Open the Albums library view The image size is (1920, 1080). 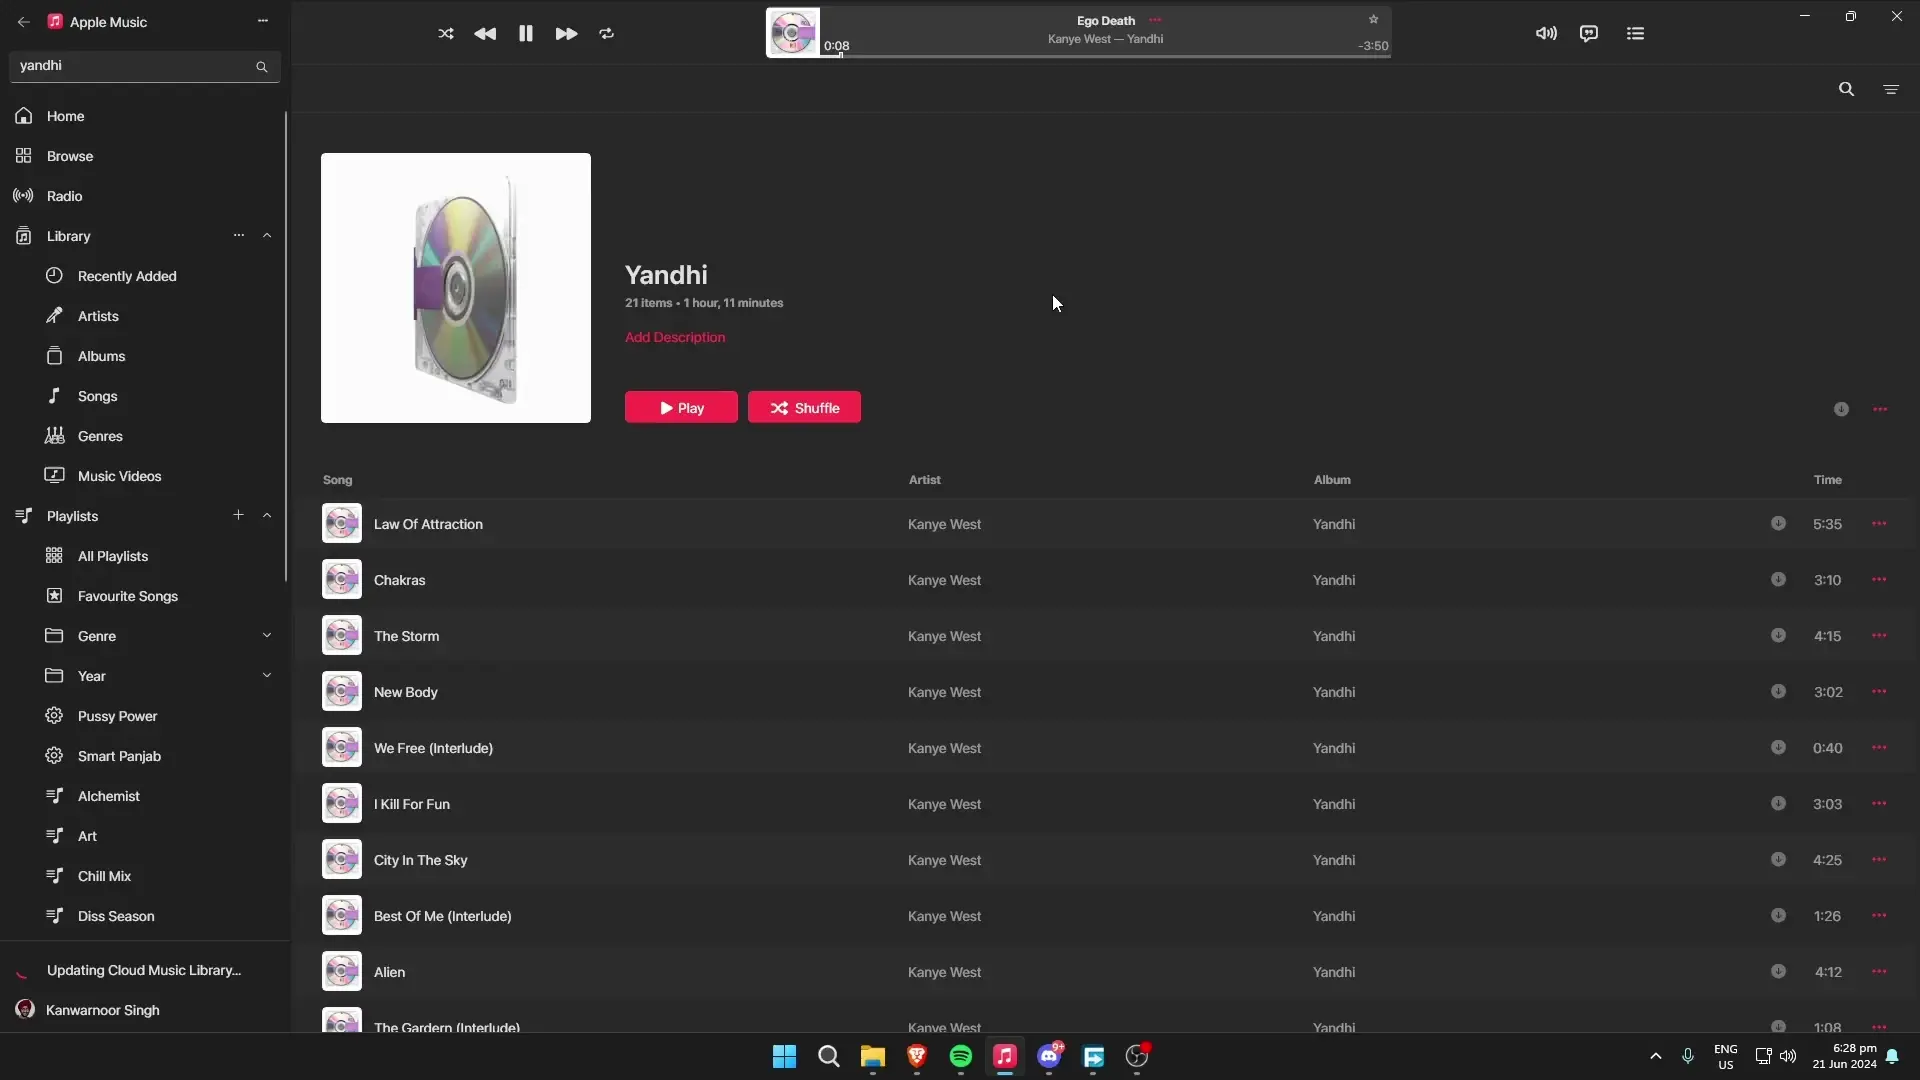pyautogui.click(x=143, y=356)
